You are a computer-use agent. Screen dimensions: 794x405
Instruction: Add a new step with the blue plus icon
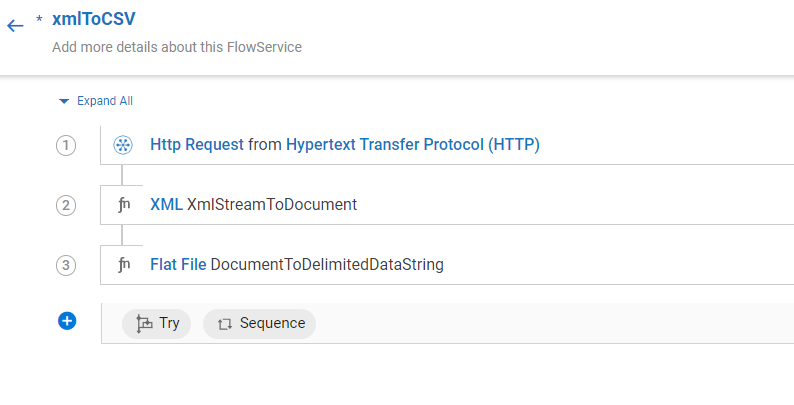click(x=67, y=321)
